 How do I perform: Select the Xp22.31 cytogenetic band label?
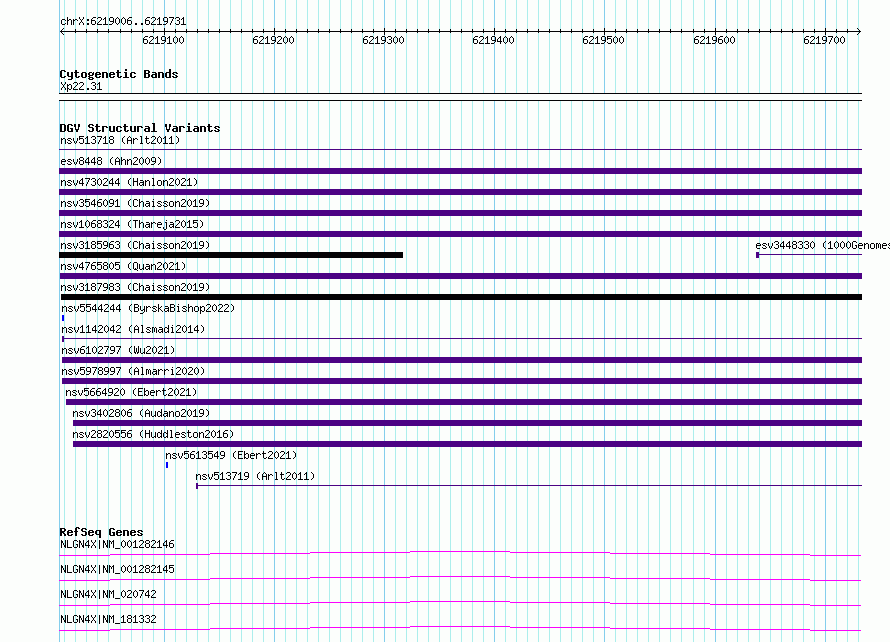[81, 86]
